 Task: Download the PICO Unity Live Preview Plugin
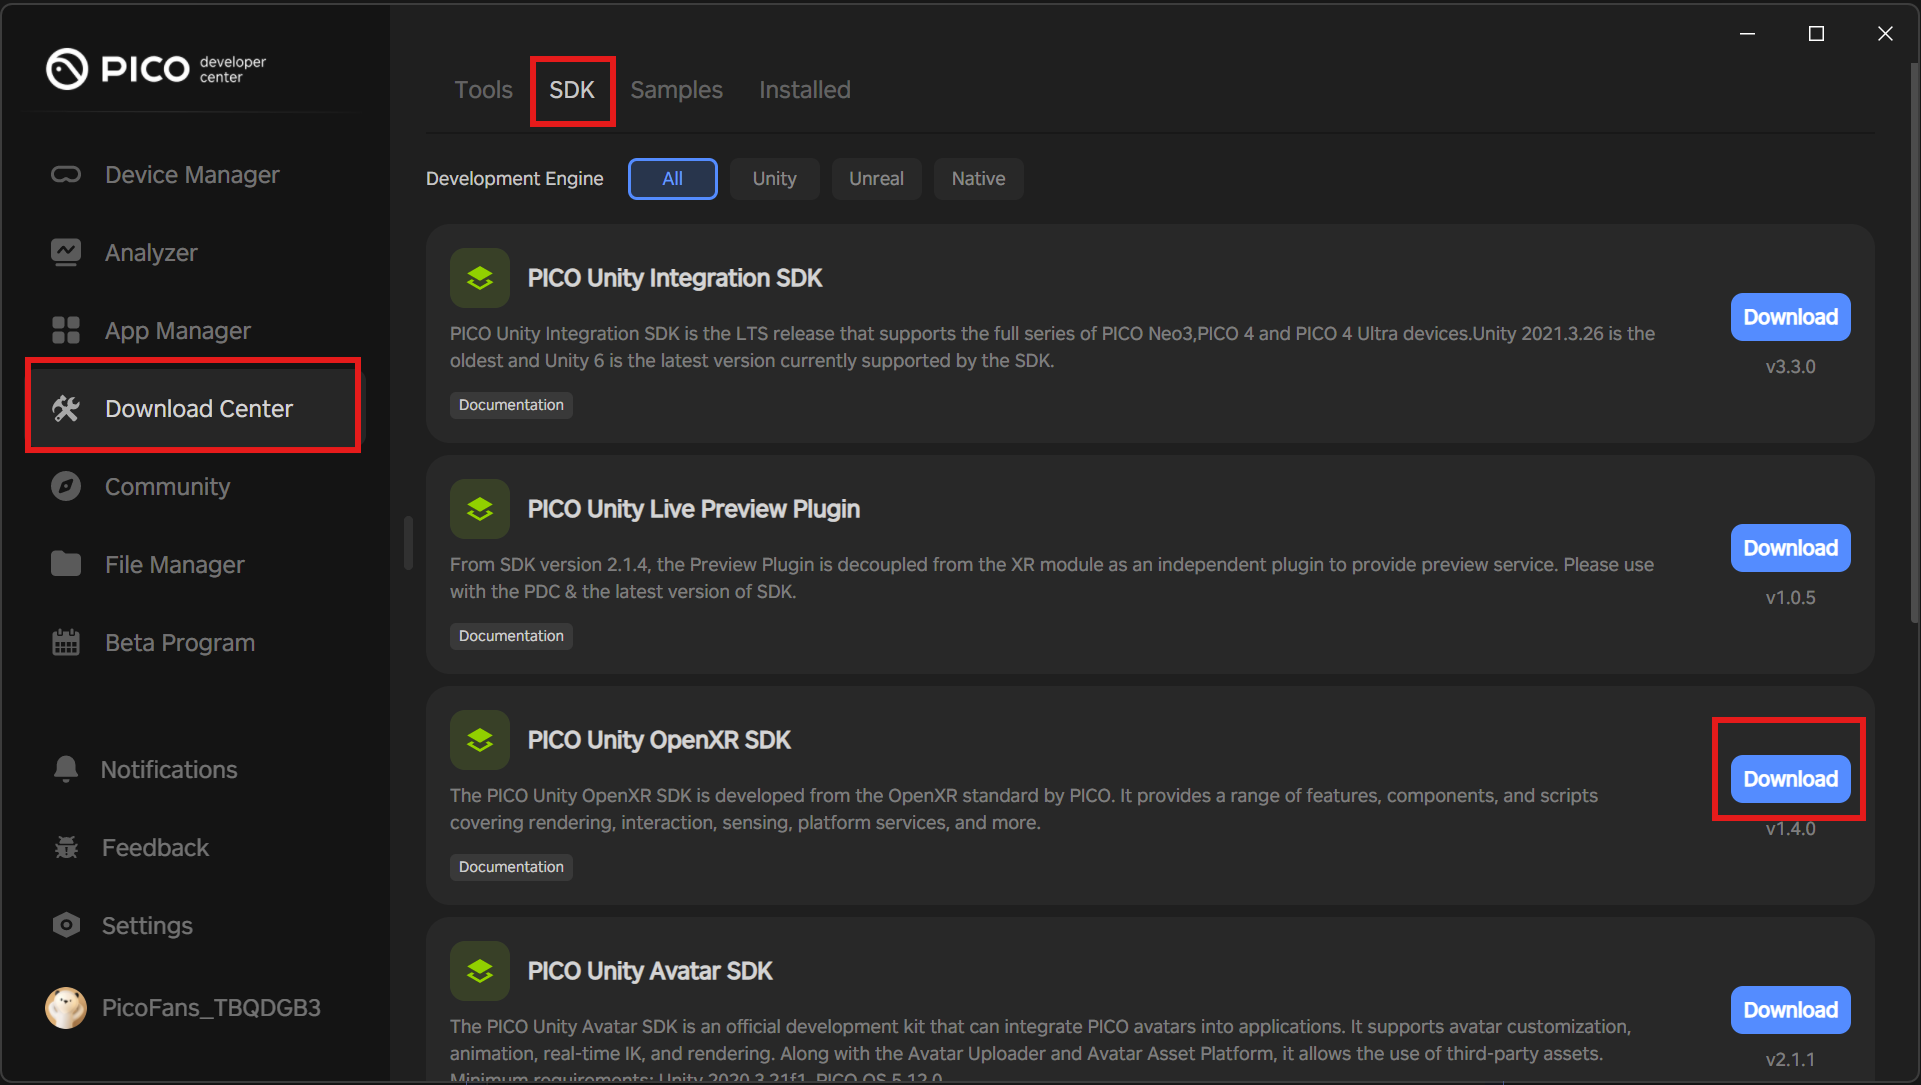tap(1790, 548)
